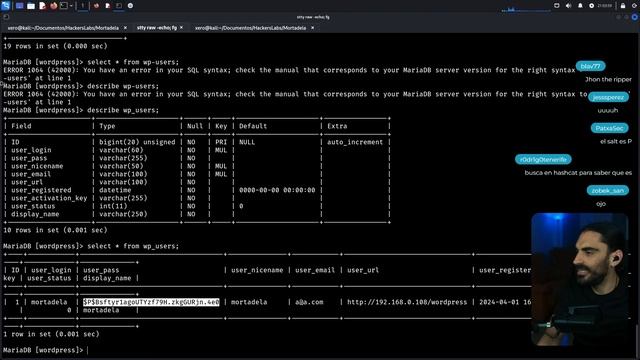Click the chat username PatxaSec
This screenshot has width=640, height=360.
[x=609, y=128]
